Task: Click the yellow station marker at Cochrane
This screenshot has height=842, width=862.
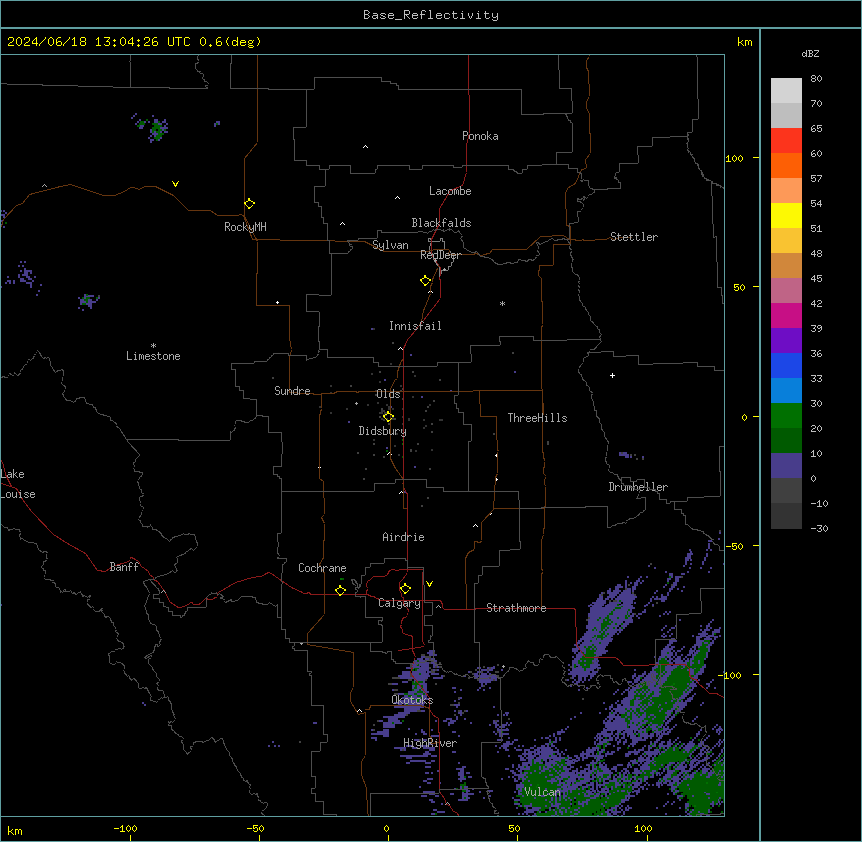Action: point(340,590)
